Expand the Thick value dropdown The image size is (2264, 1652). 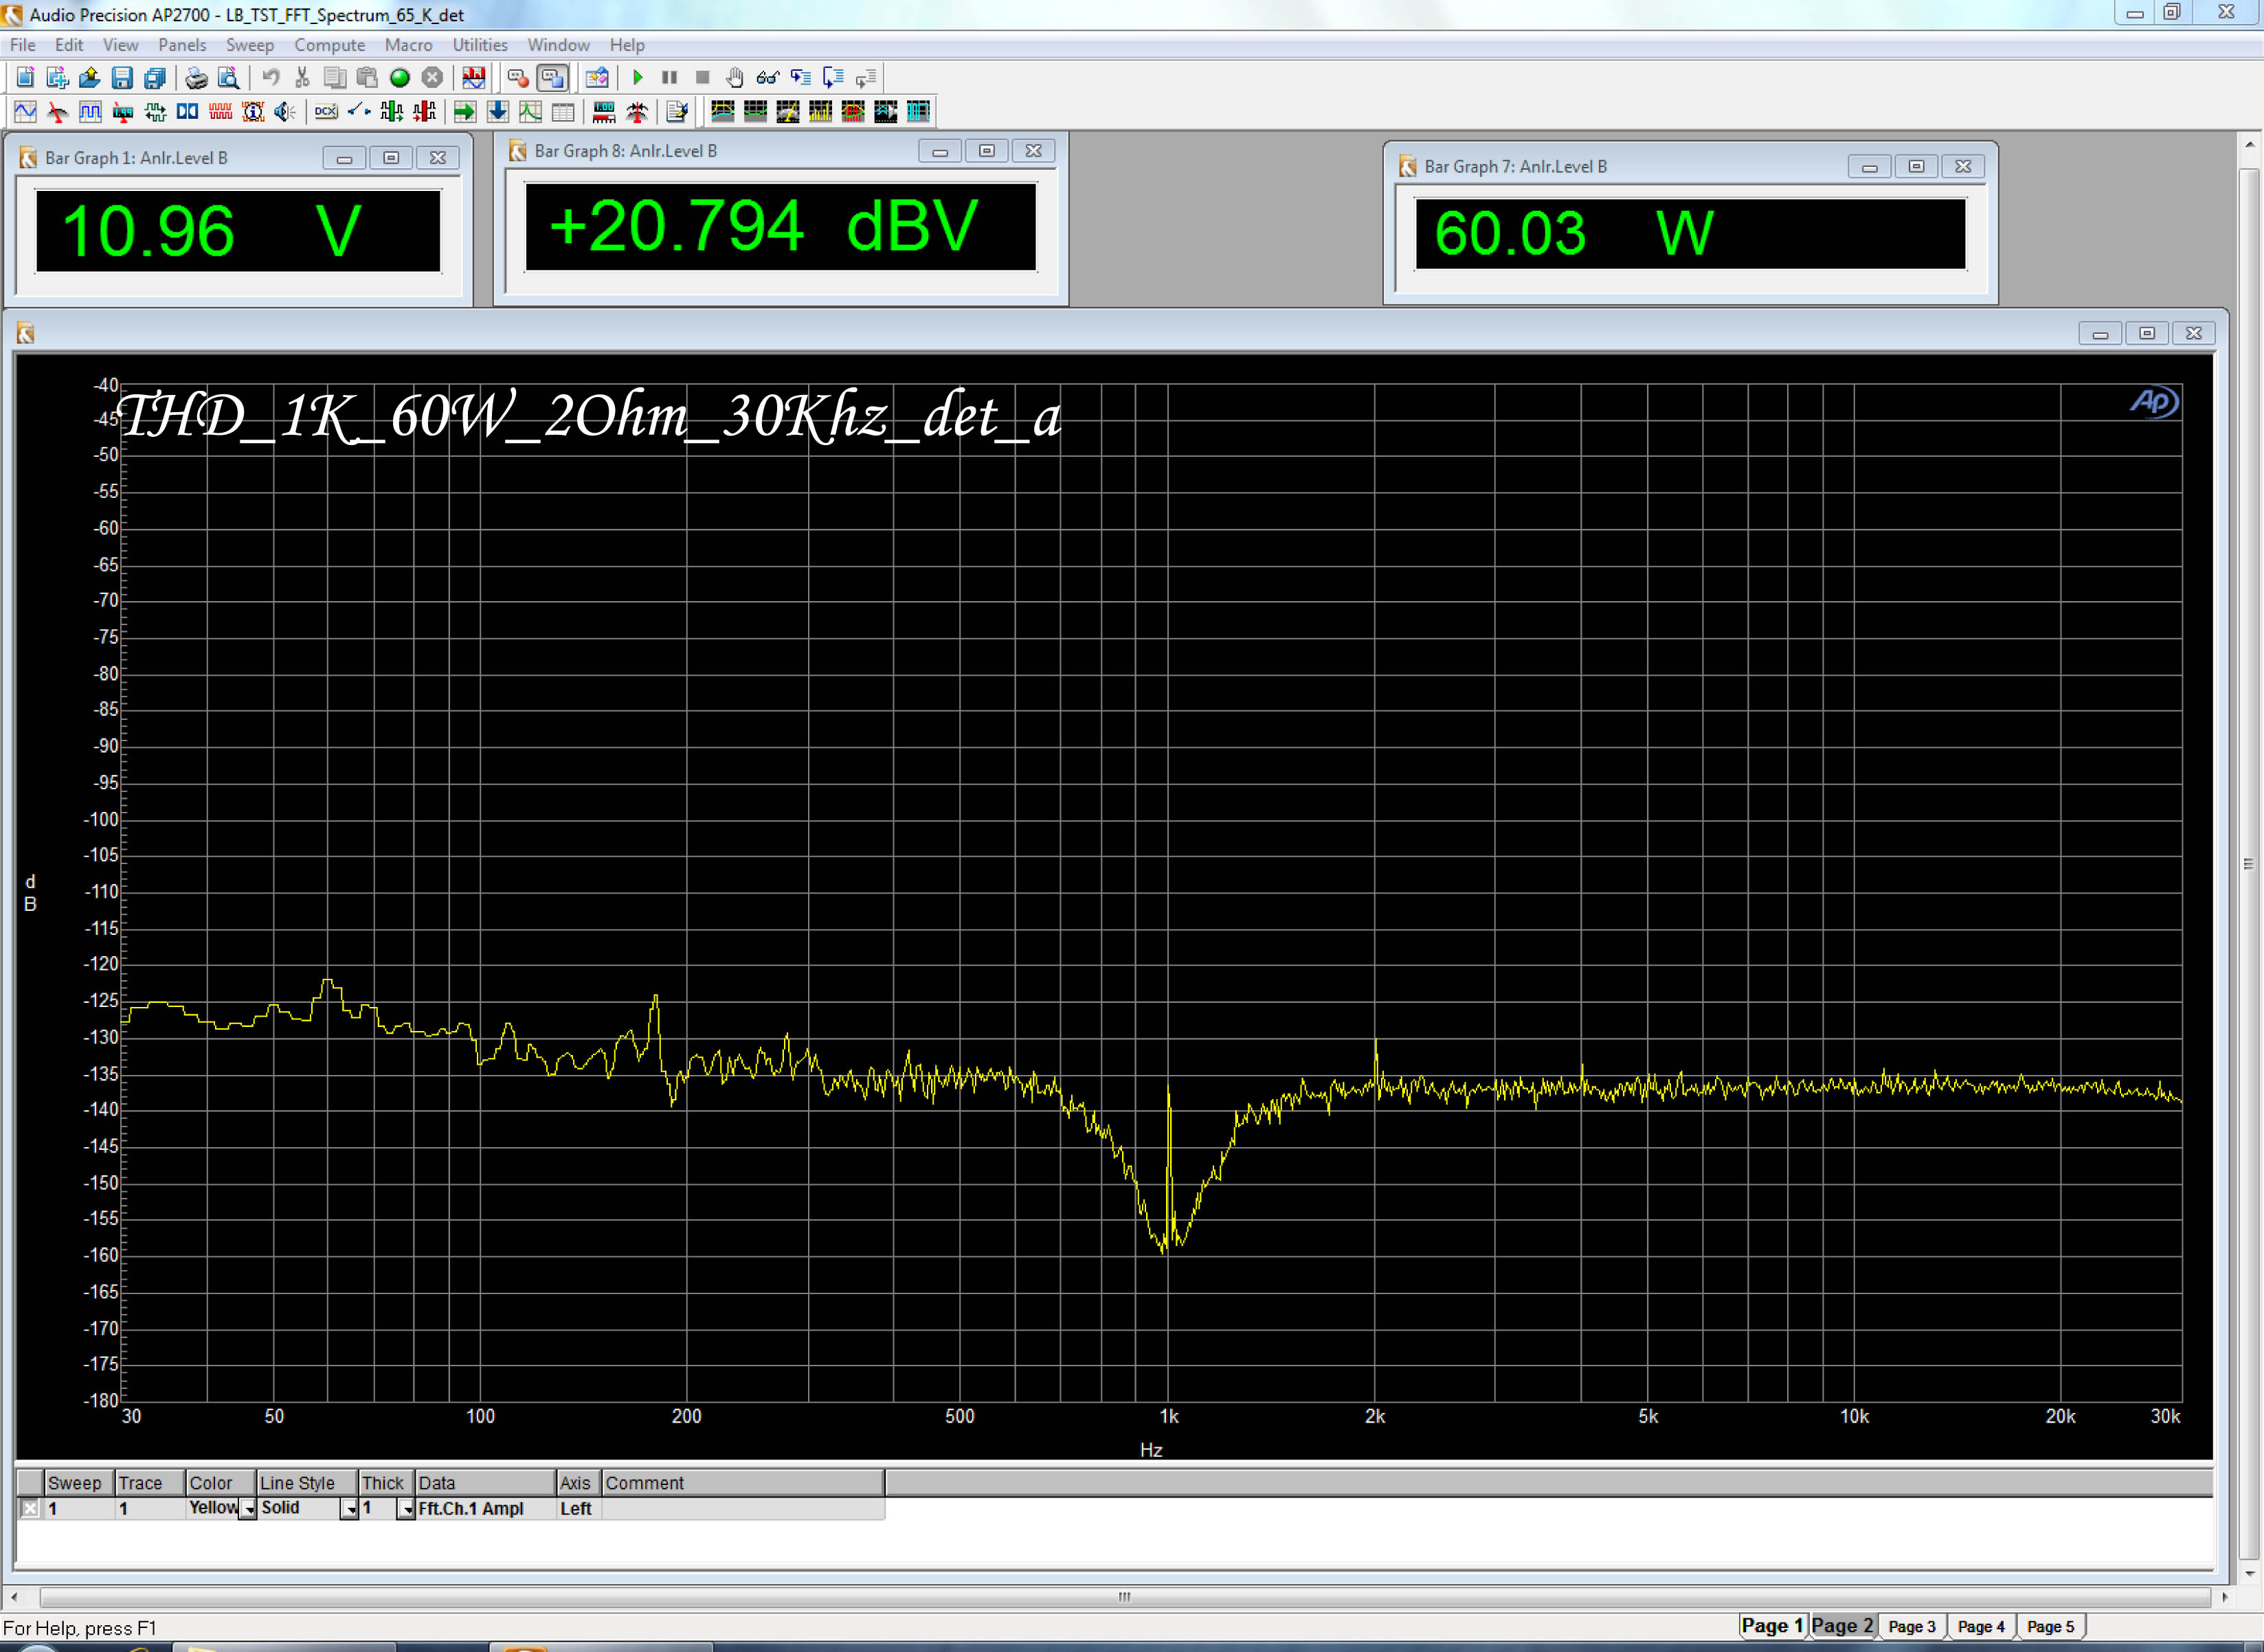pos(405,1509)
